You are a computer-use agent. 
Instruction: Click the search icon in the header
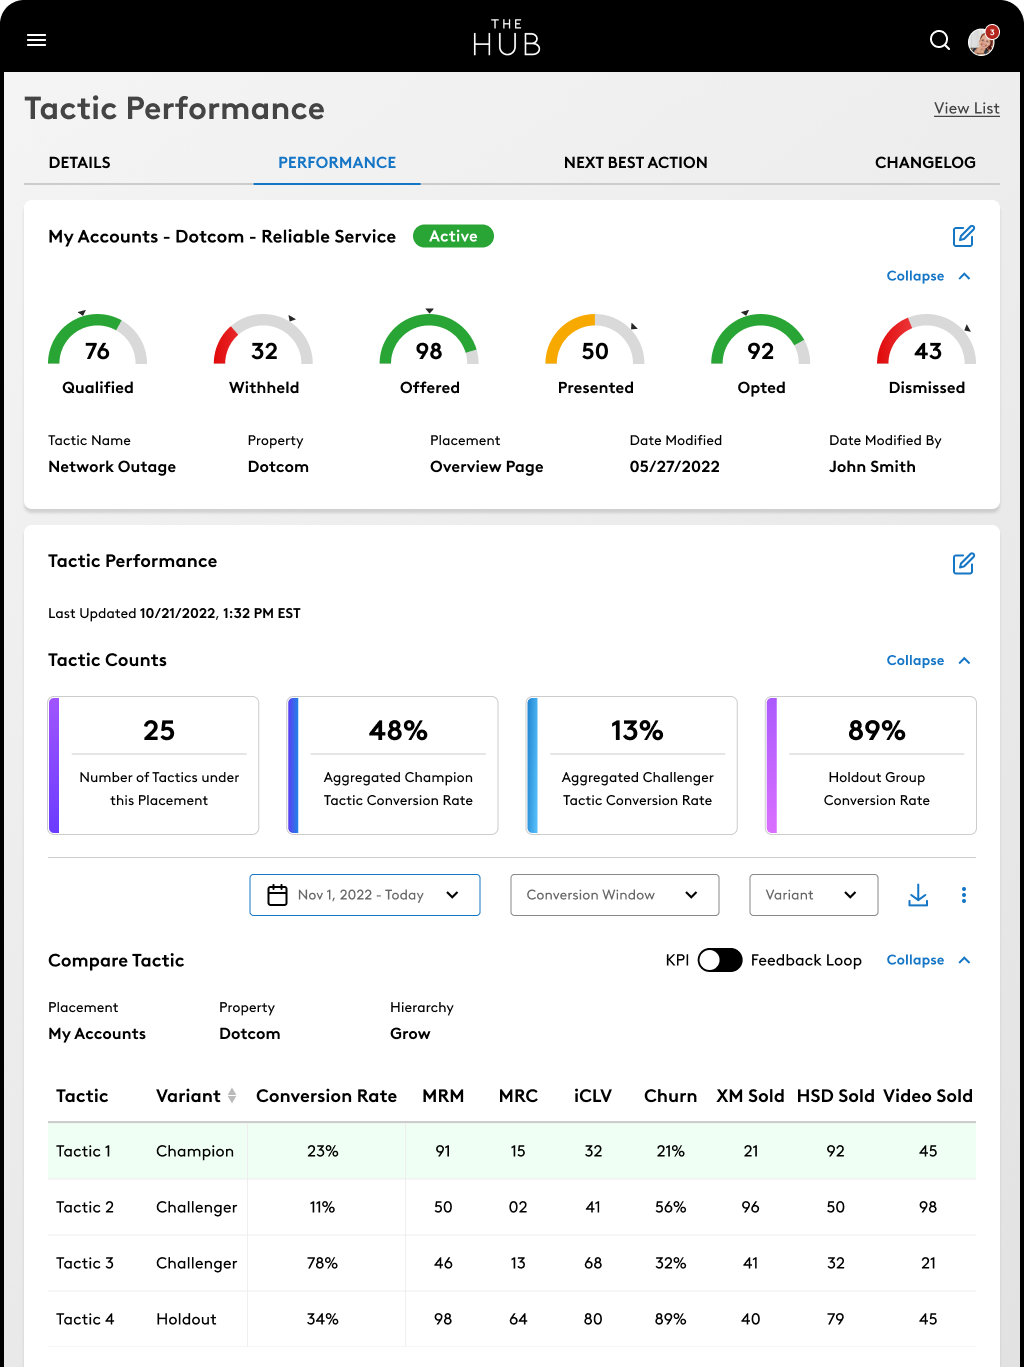pos(939,40)
